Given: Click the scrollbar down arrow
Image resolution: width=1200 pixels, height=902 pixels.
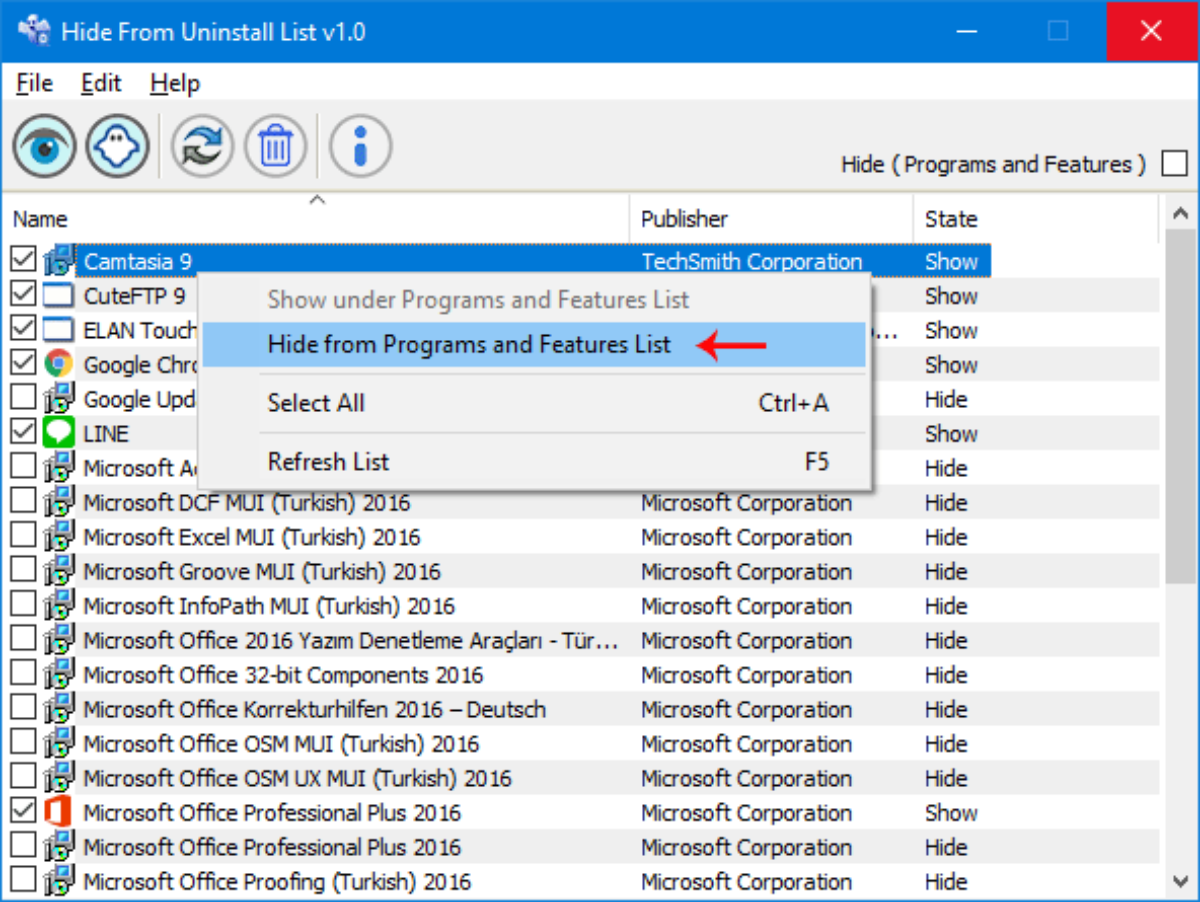Looking at the screenshot, I should pos(1180,881).
